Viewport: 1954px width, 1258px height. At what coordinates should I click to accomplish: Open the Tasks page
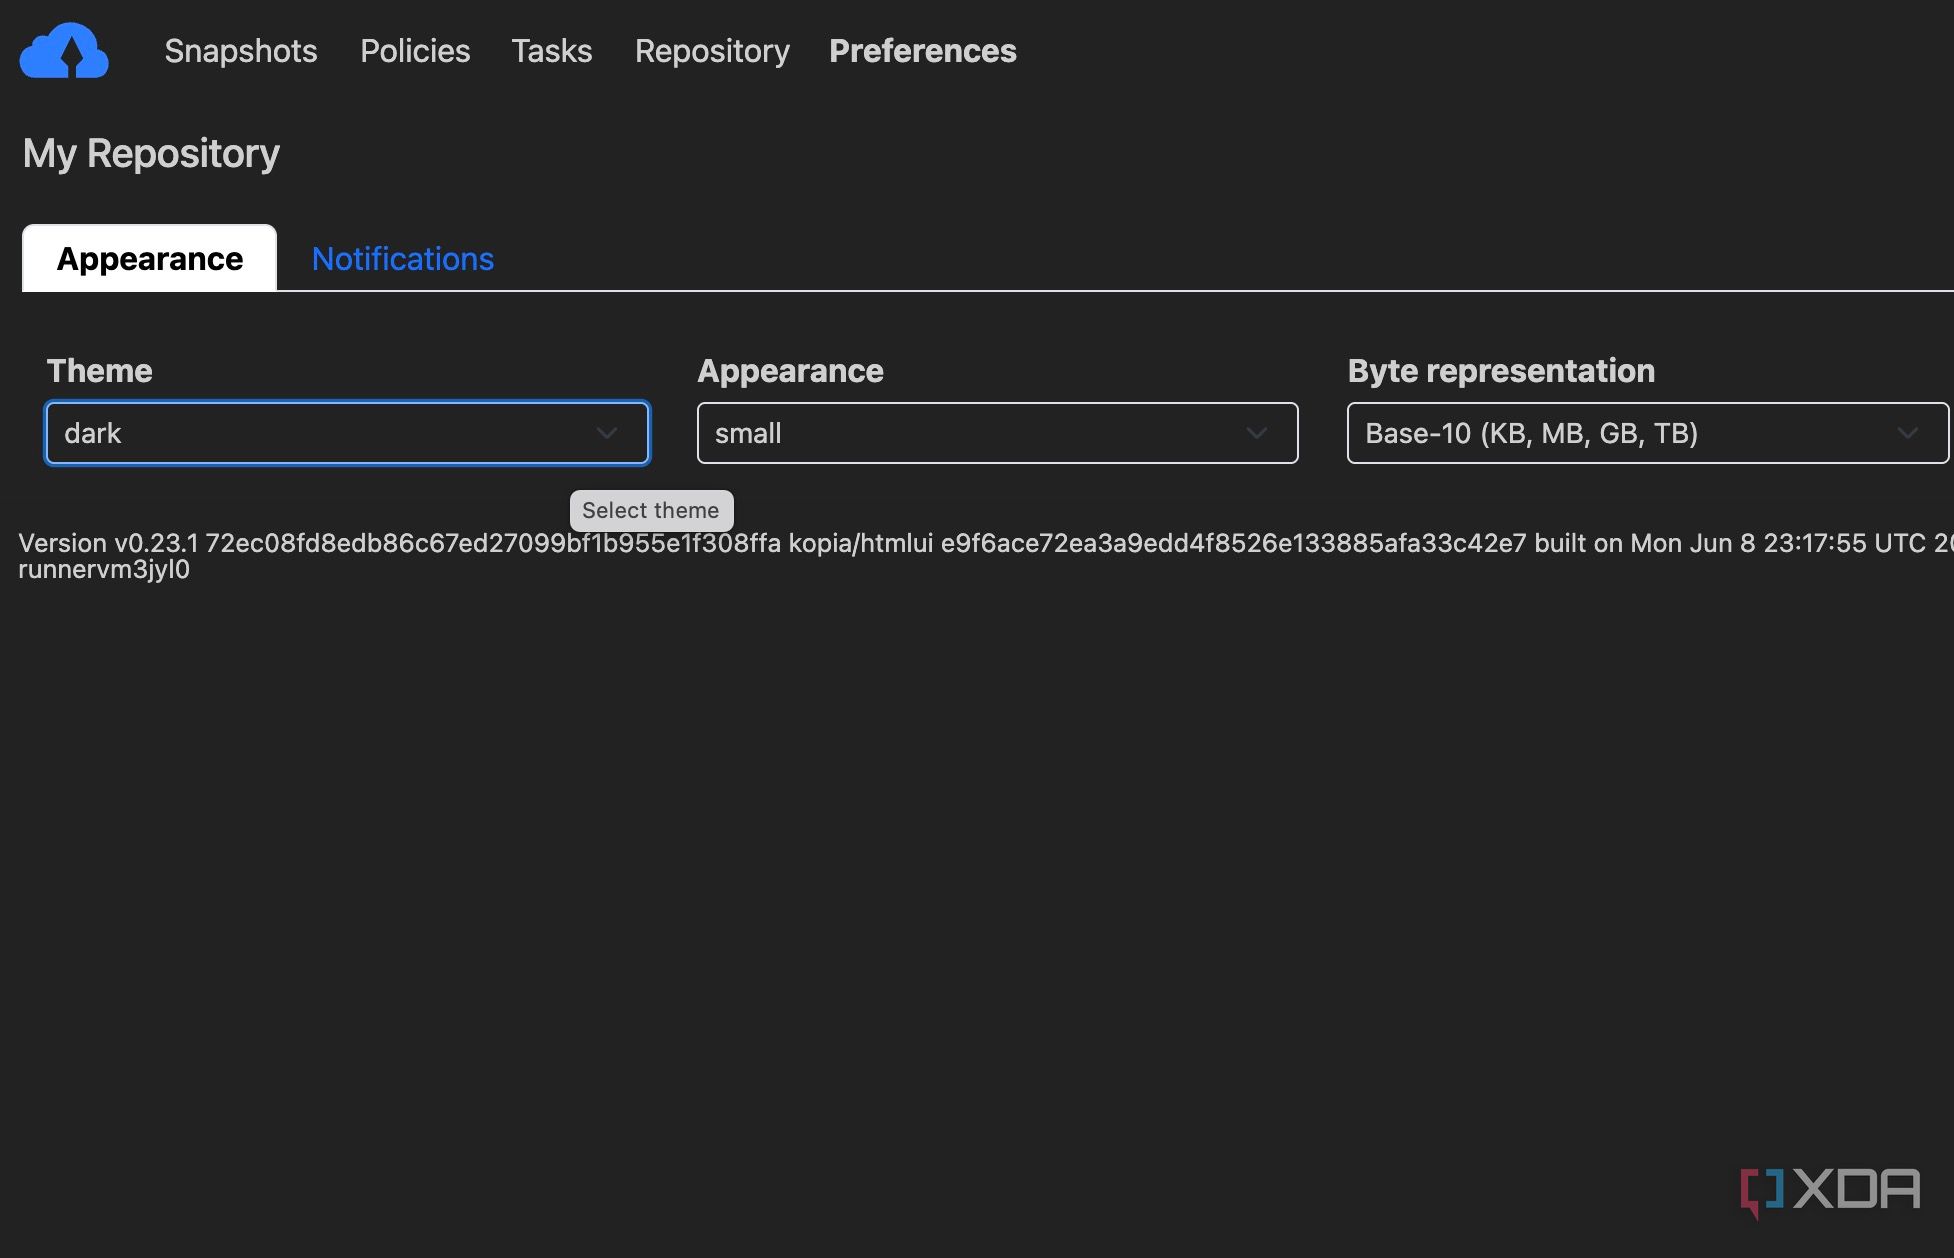click(x=552, y=51)
